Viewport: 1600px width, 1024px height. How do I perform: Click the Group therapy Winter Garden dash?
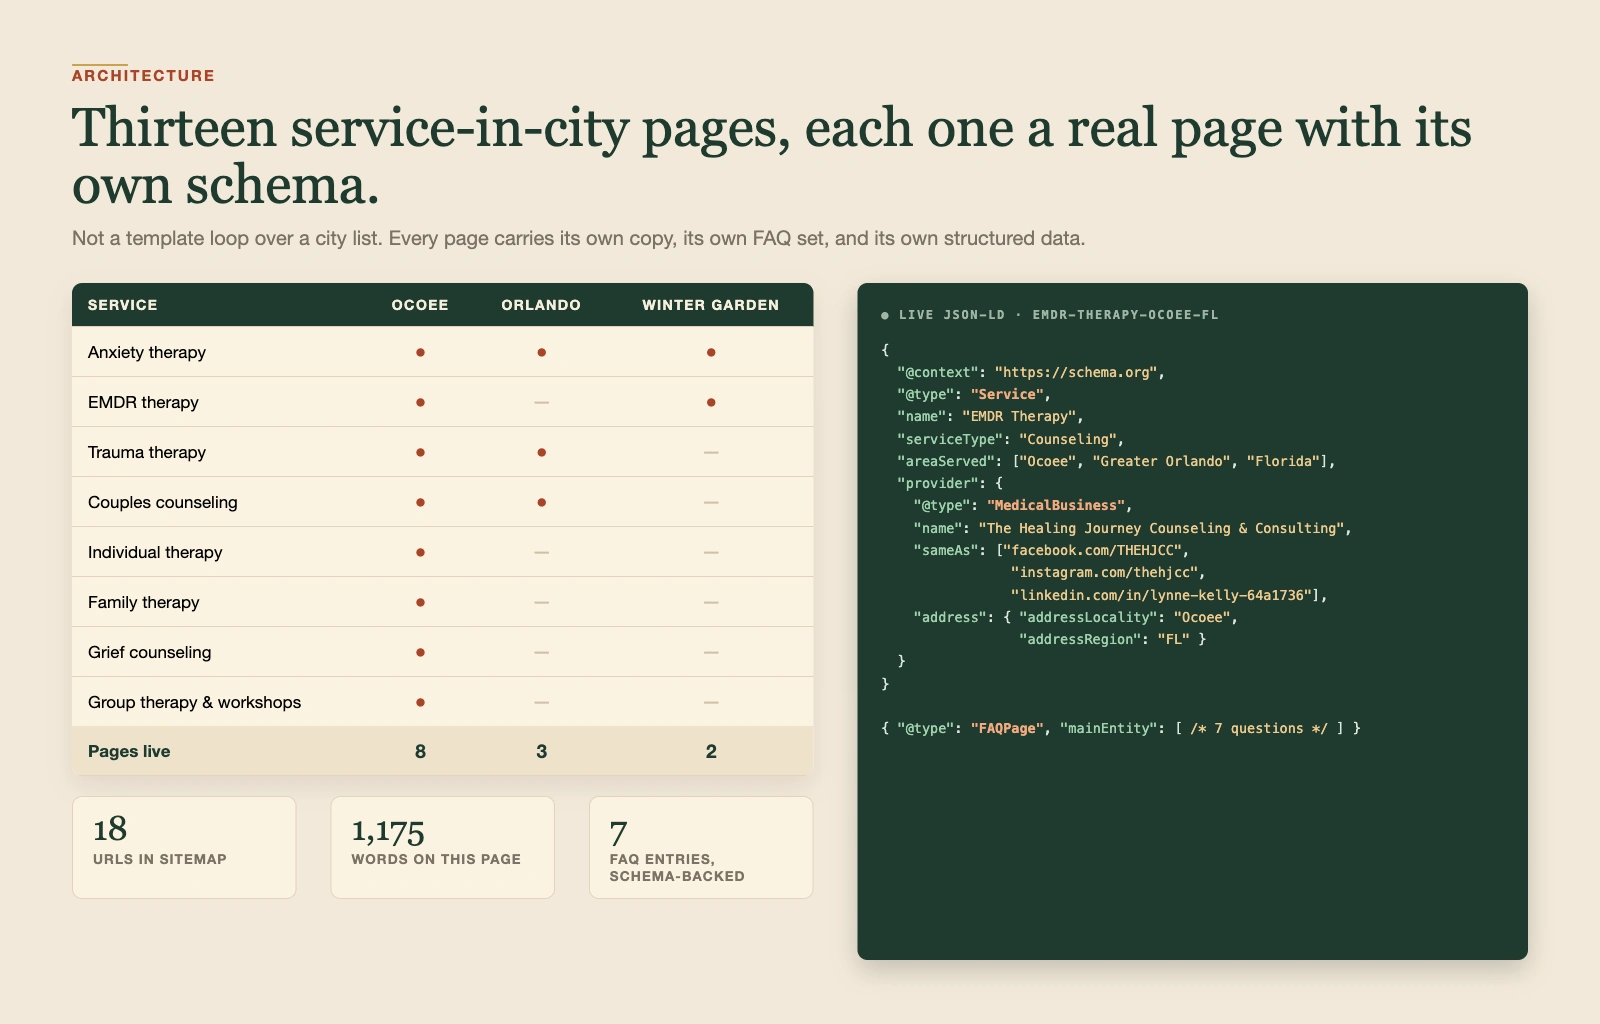point(711,702)
